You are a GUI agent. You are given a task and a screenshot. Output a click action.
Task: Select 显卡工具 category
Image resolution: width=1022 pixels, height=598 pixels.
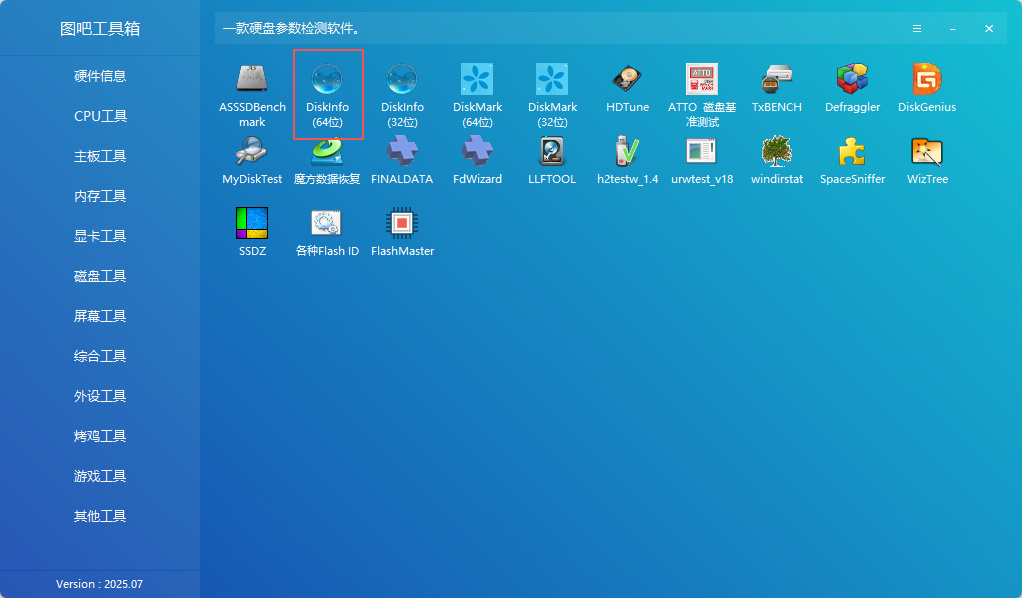[x=100, y=236]
